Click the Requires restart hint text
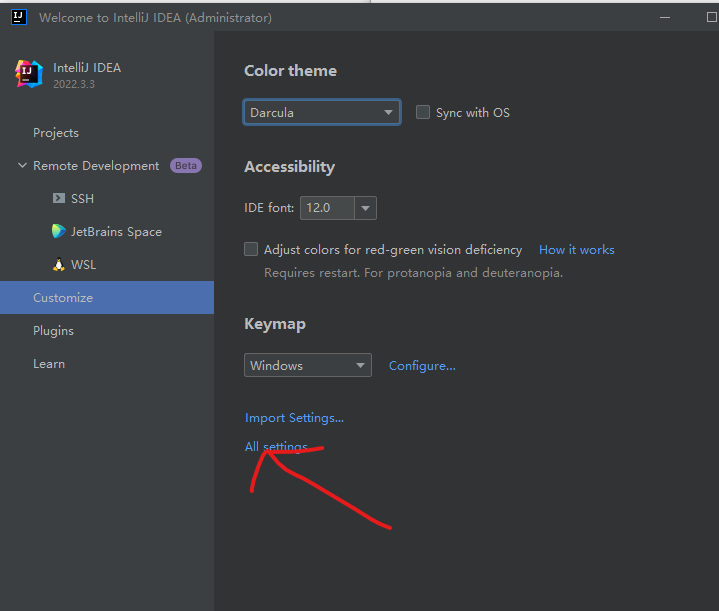 414,273
